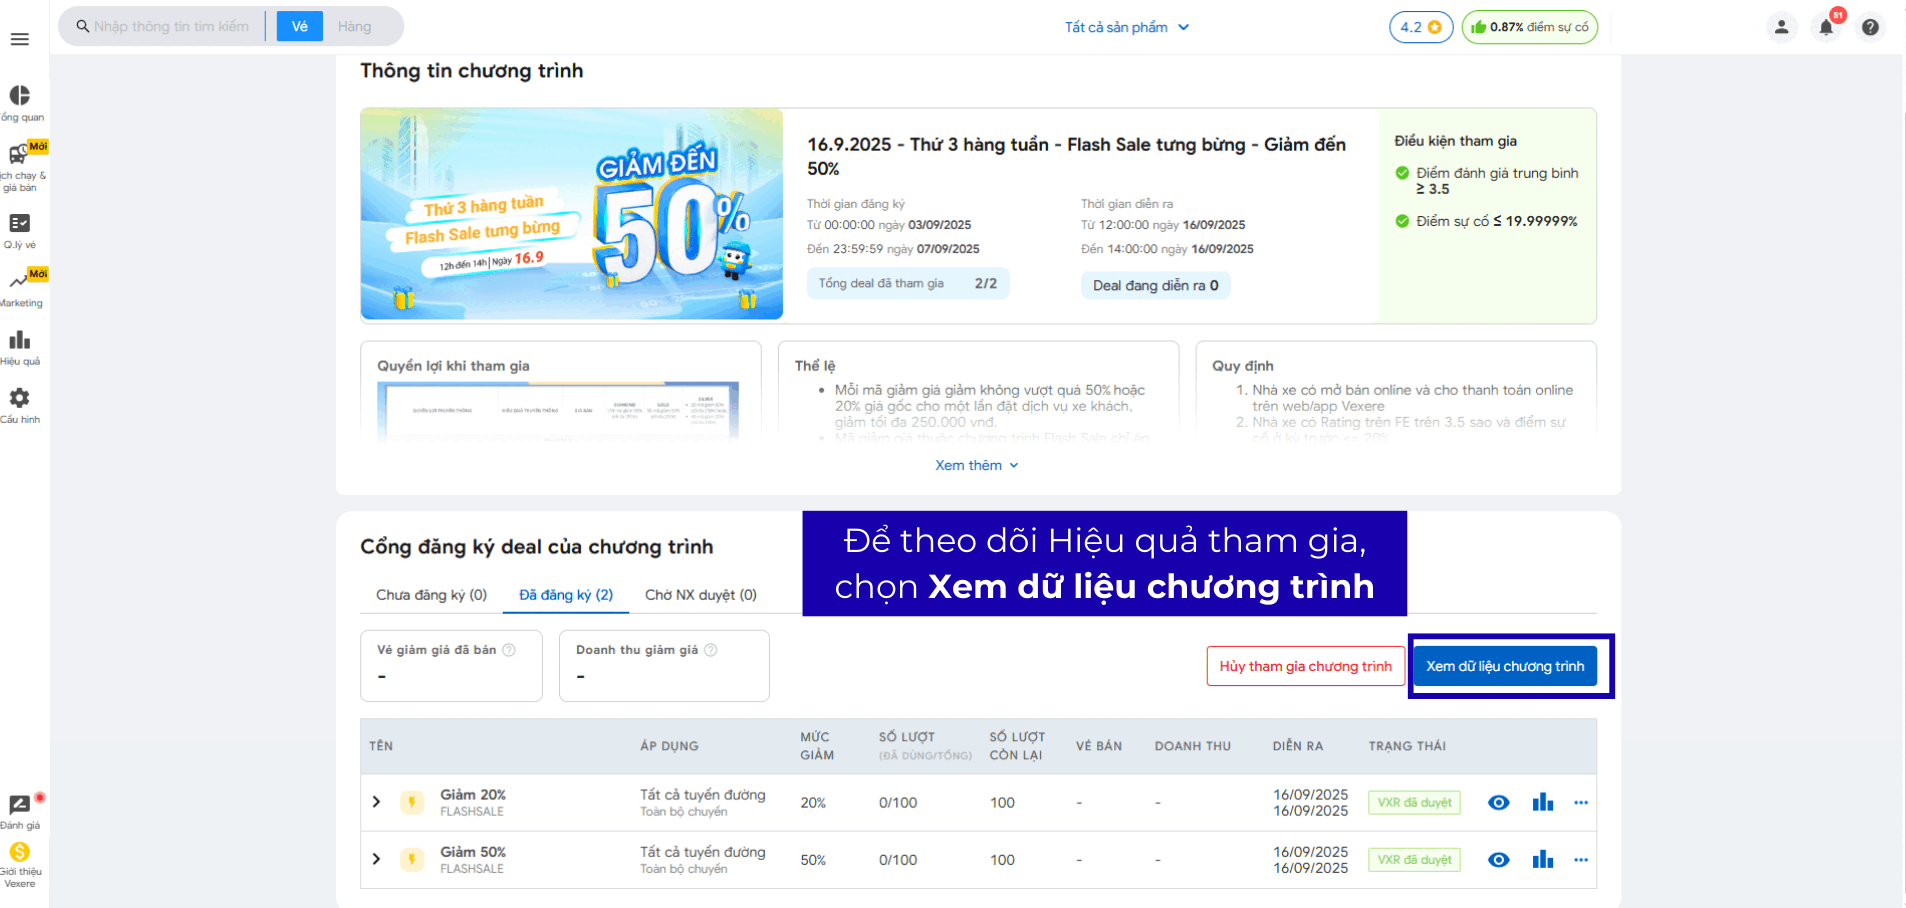Toggle the Vé search mode button
This screenshot has width=1906, height=908.
coord(299,26)
